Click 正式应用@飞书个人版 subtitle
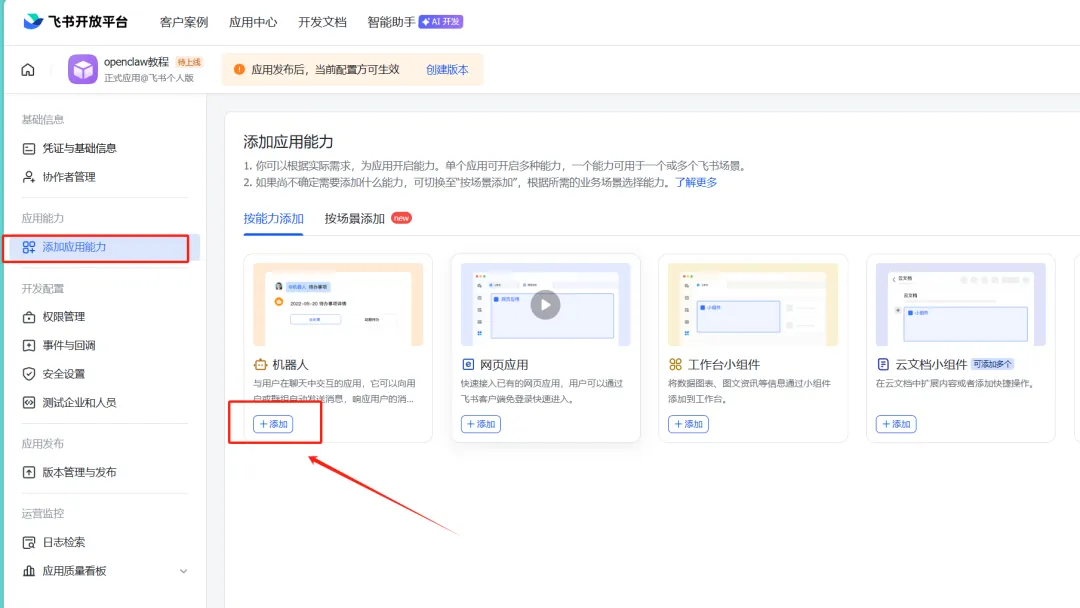1080x608 pixels. (x=149, y=78)
